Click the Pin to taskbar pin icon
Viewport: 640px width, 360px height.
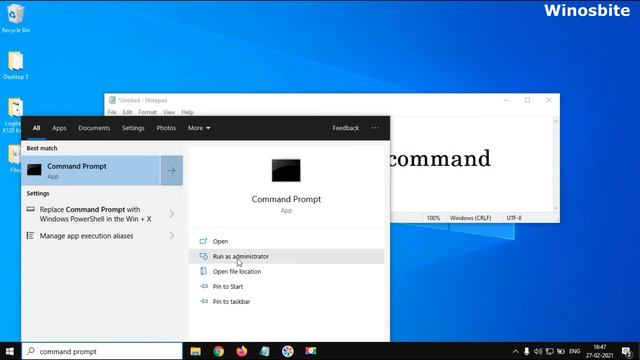pyautogui.click(x=204, y=301)
